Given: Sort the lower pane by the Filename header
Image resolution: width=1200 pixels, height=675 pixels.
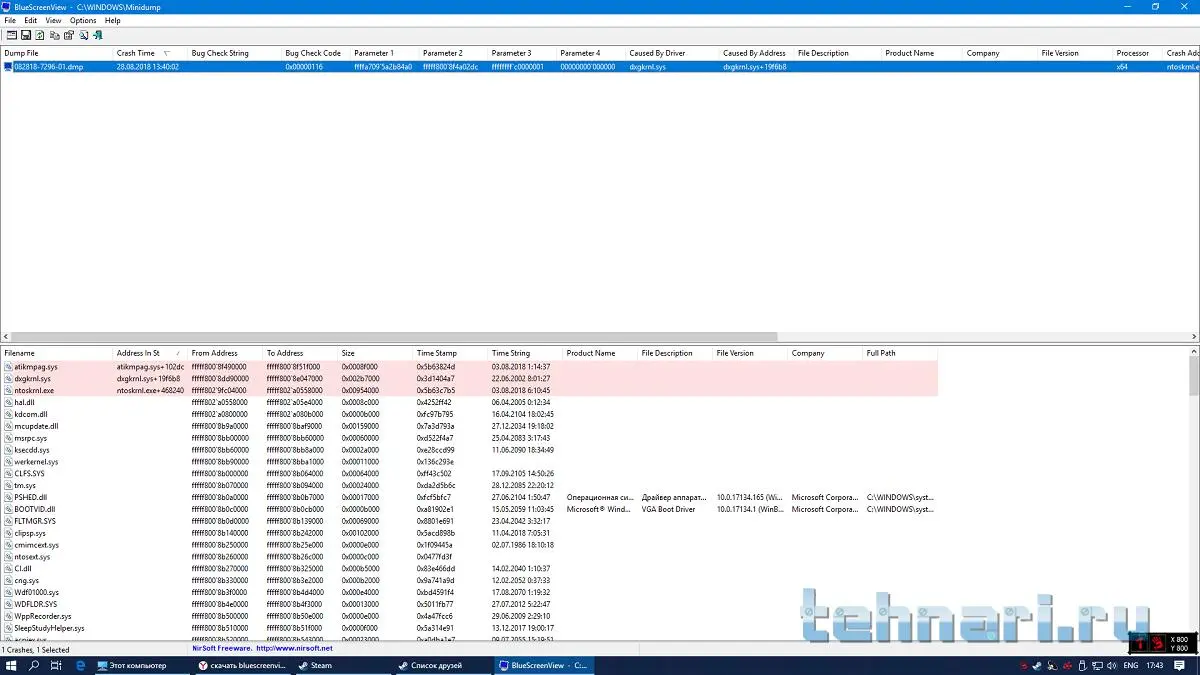Looking at the screenshot, I should click(56, 353).
